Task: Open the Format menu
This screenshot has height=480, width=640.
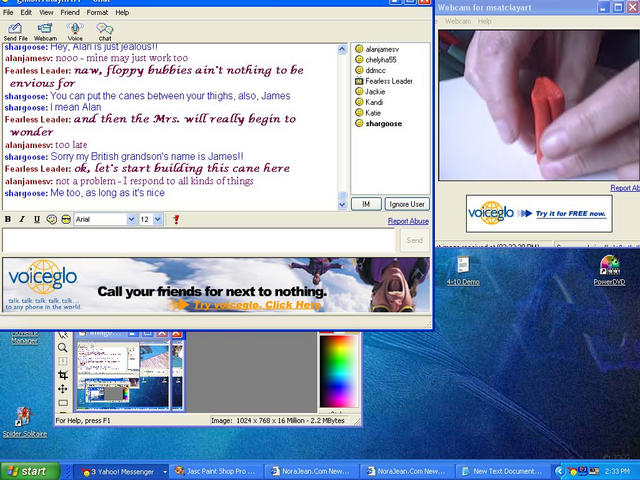Action: point(97,13)
